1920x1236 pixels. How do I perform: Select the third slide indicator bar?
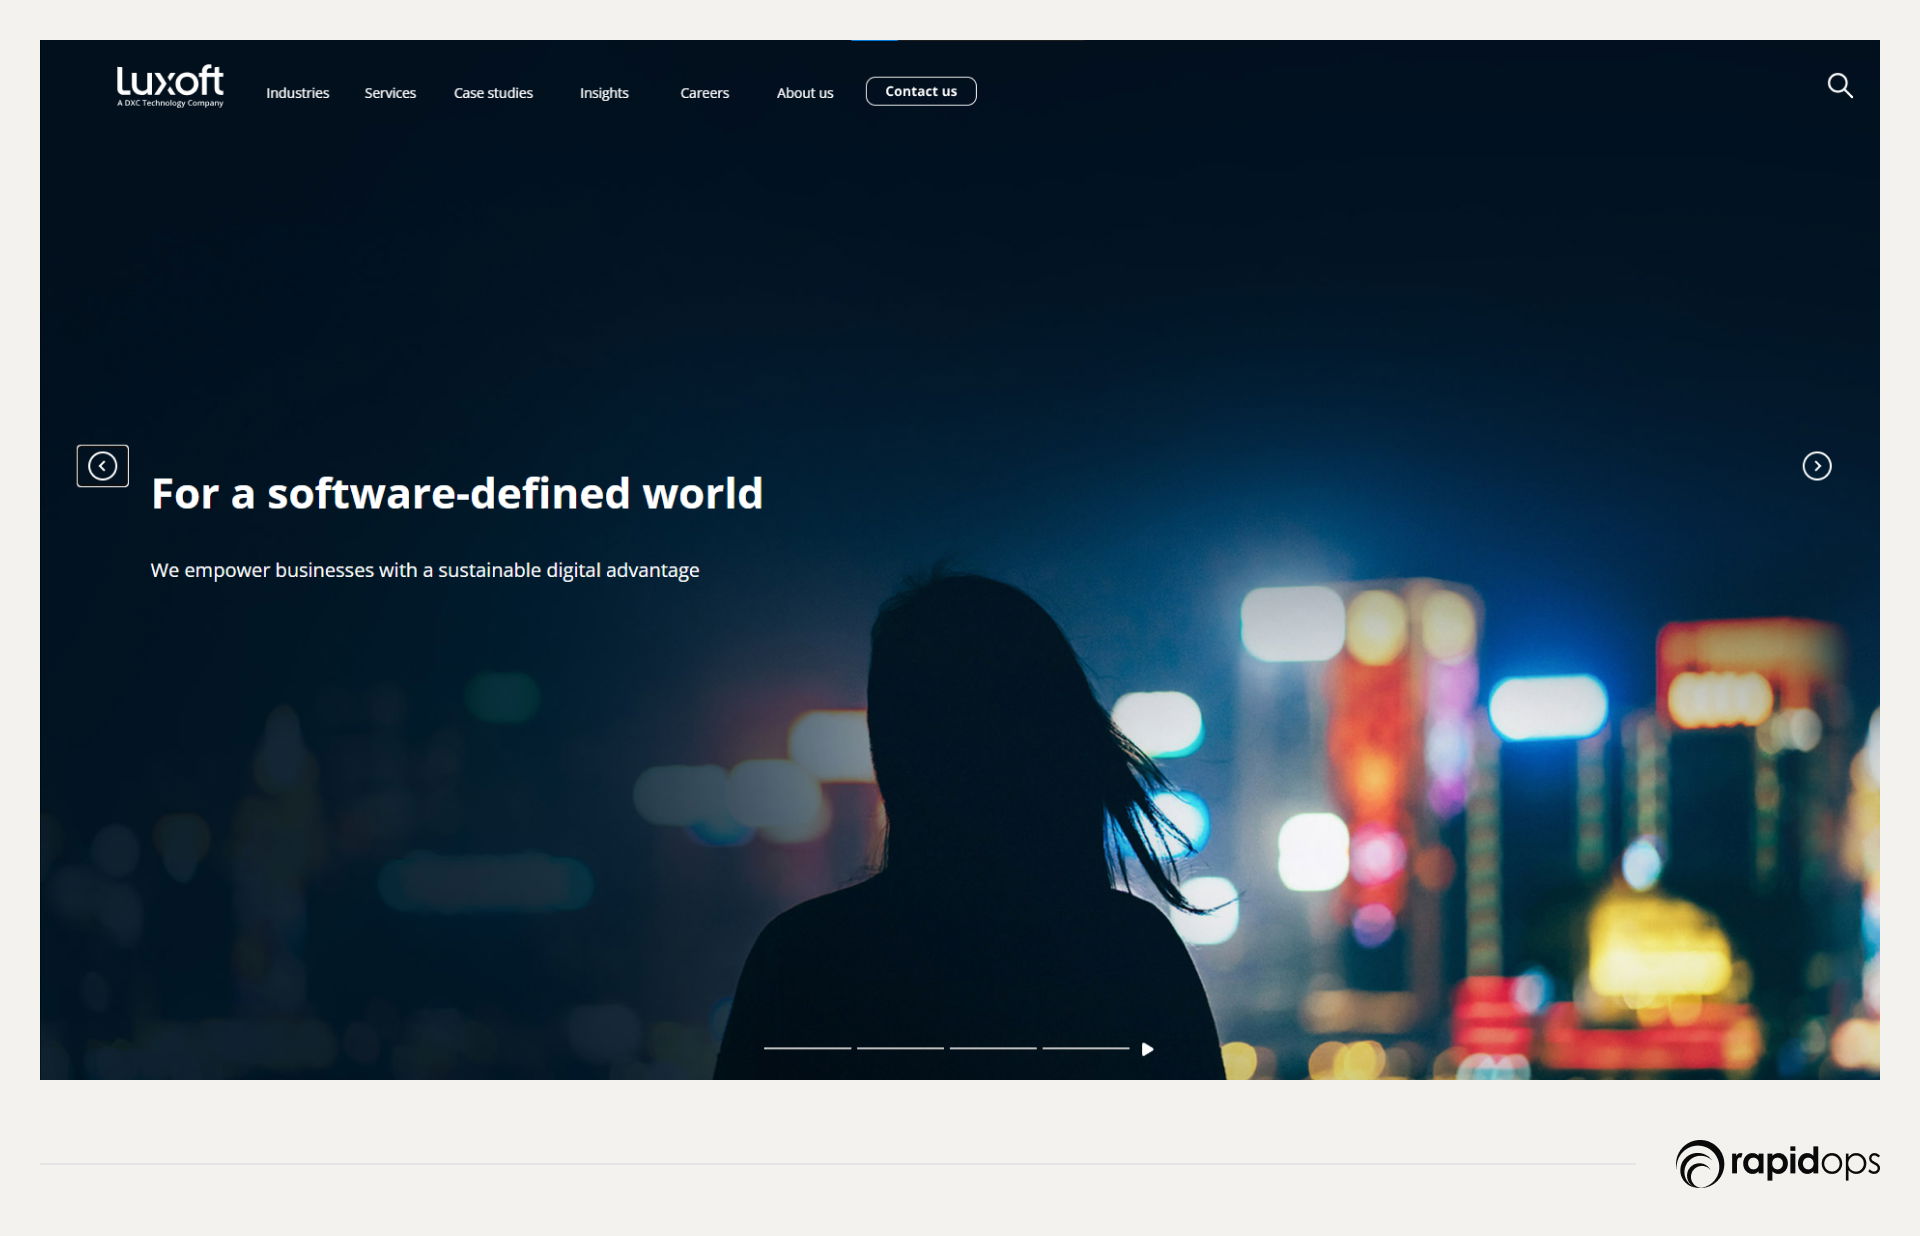tap(993, 1048)
